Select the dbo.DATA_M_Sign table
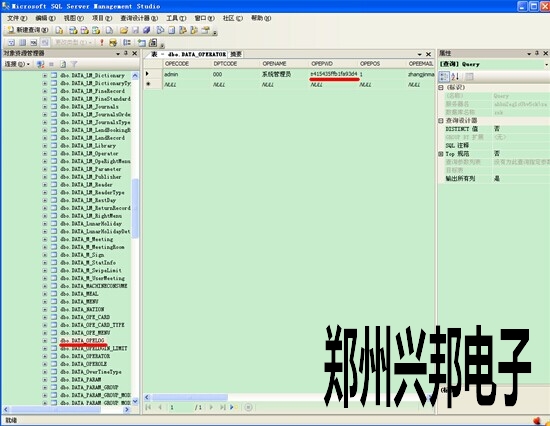Image resolution: width=550 pixels, height=426 pixels. coord(82,255)
